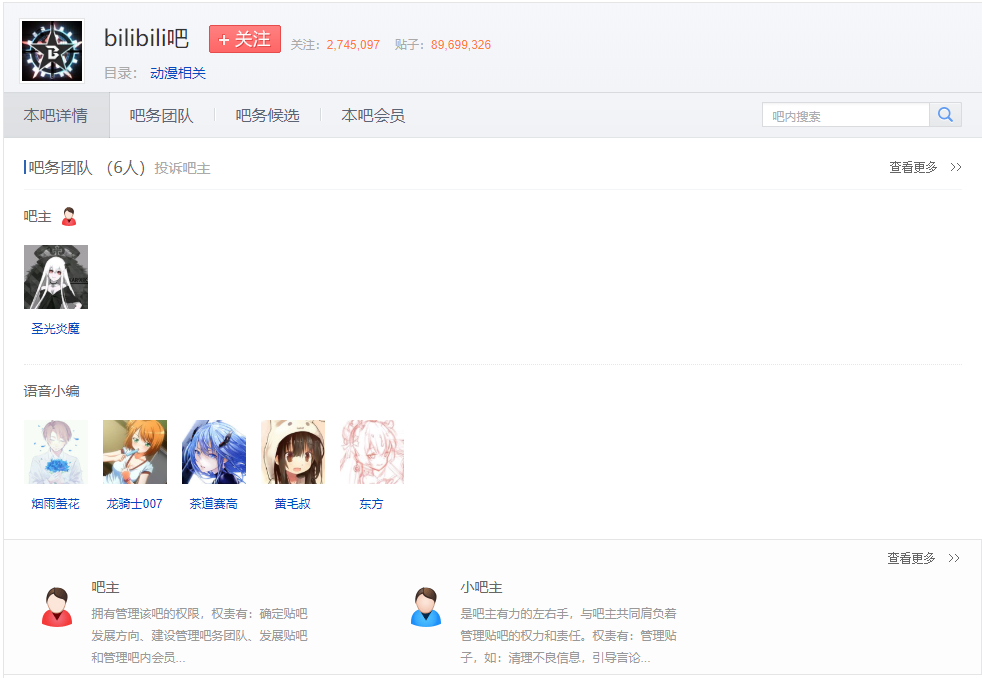Open the 动漫相关 category link

178,73
